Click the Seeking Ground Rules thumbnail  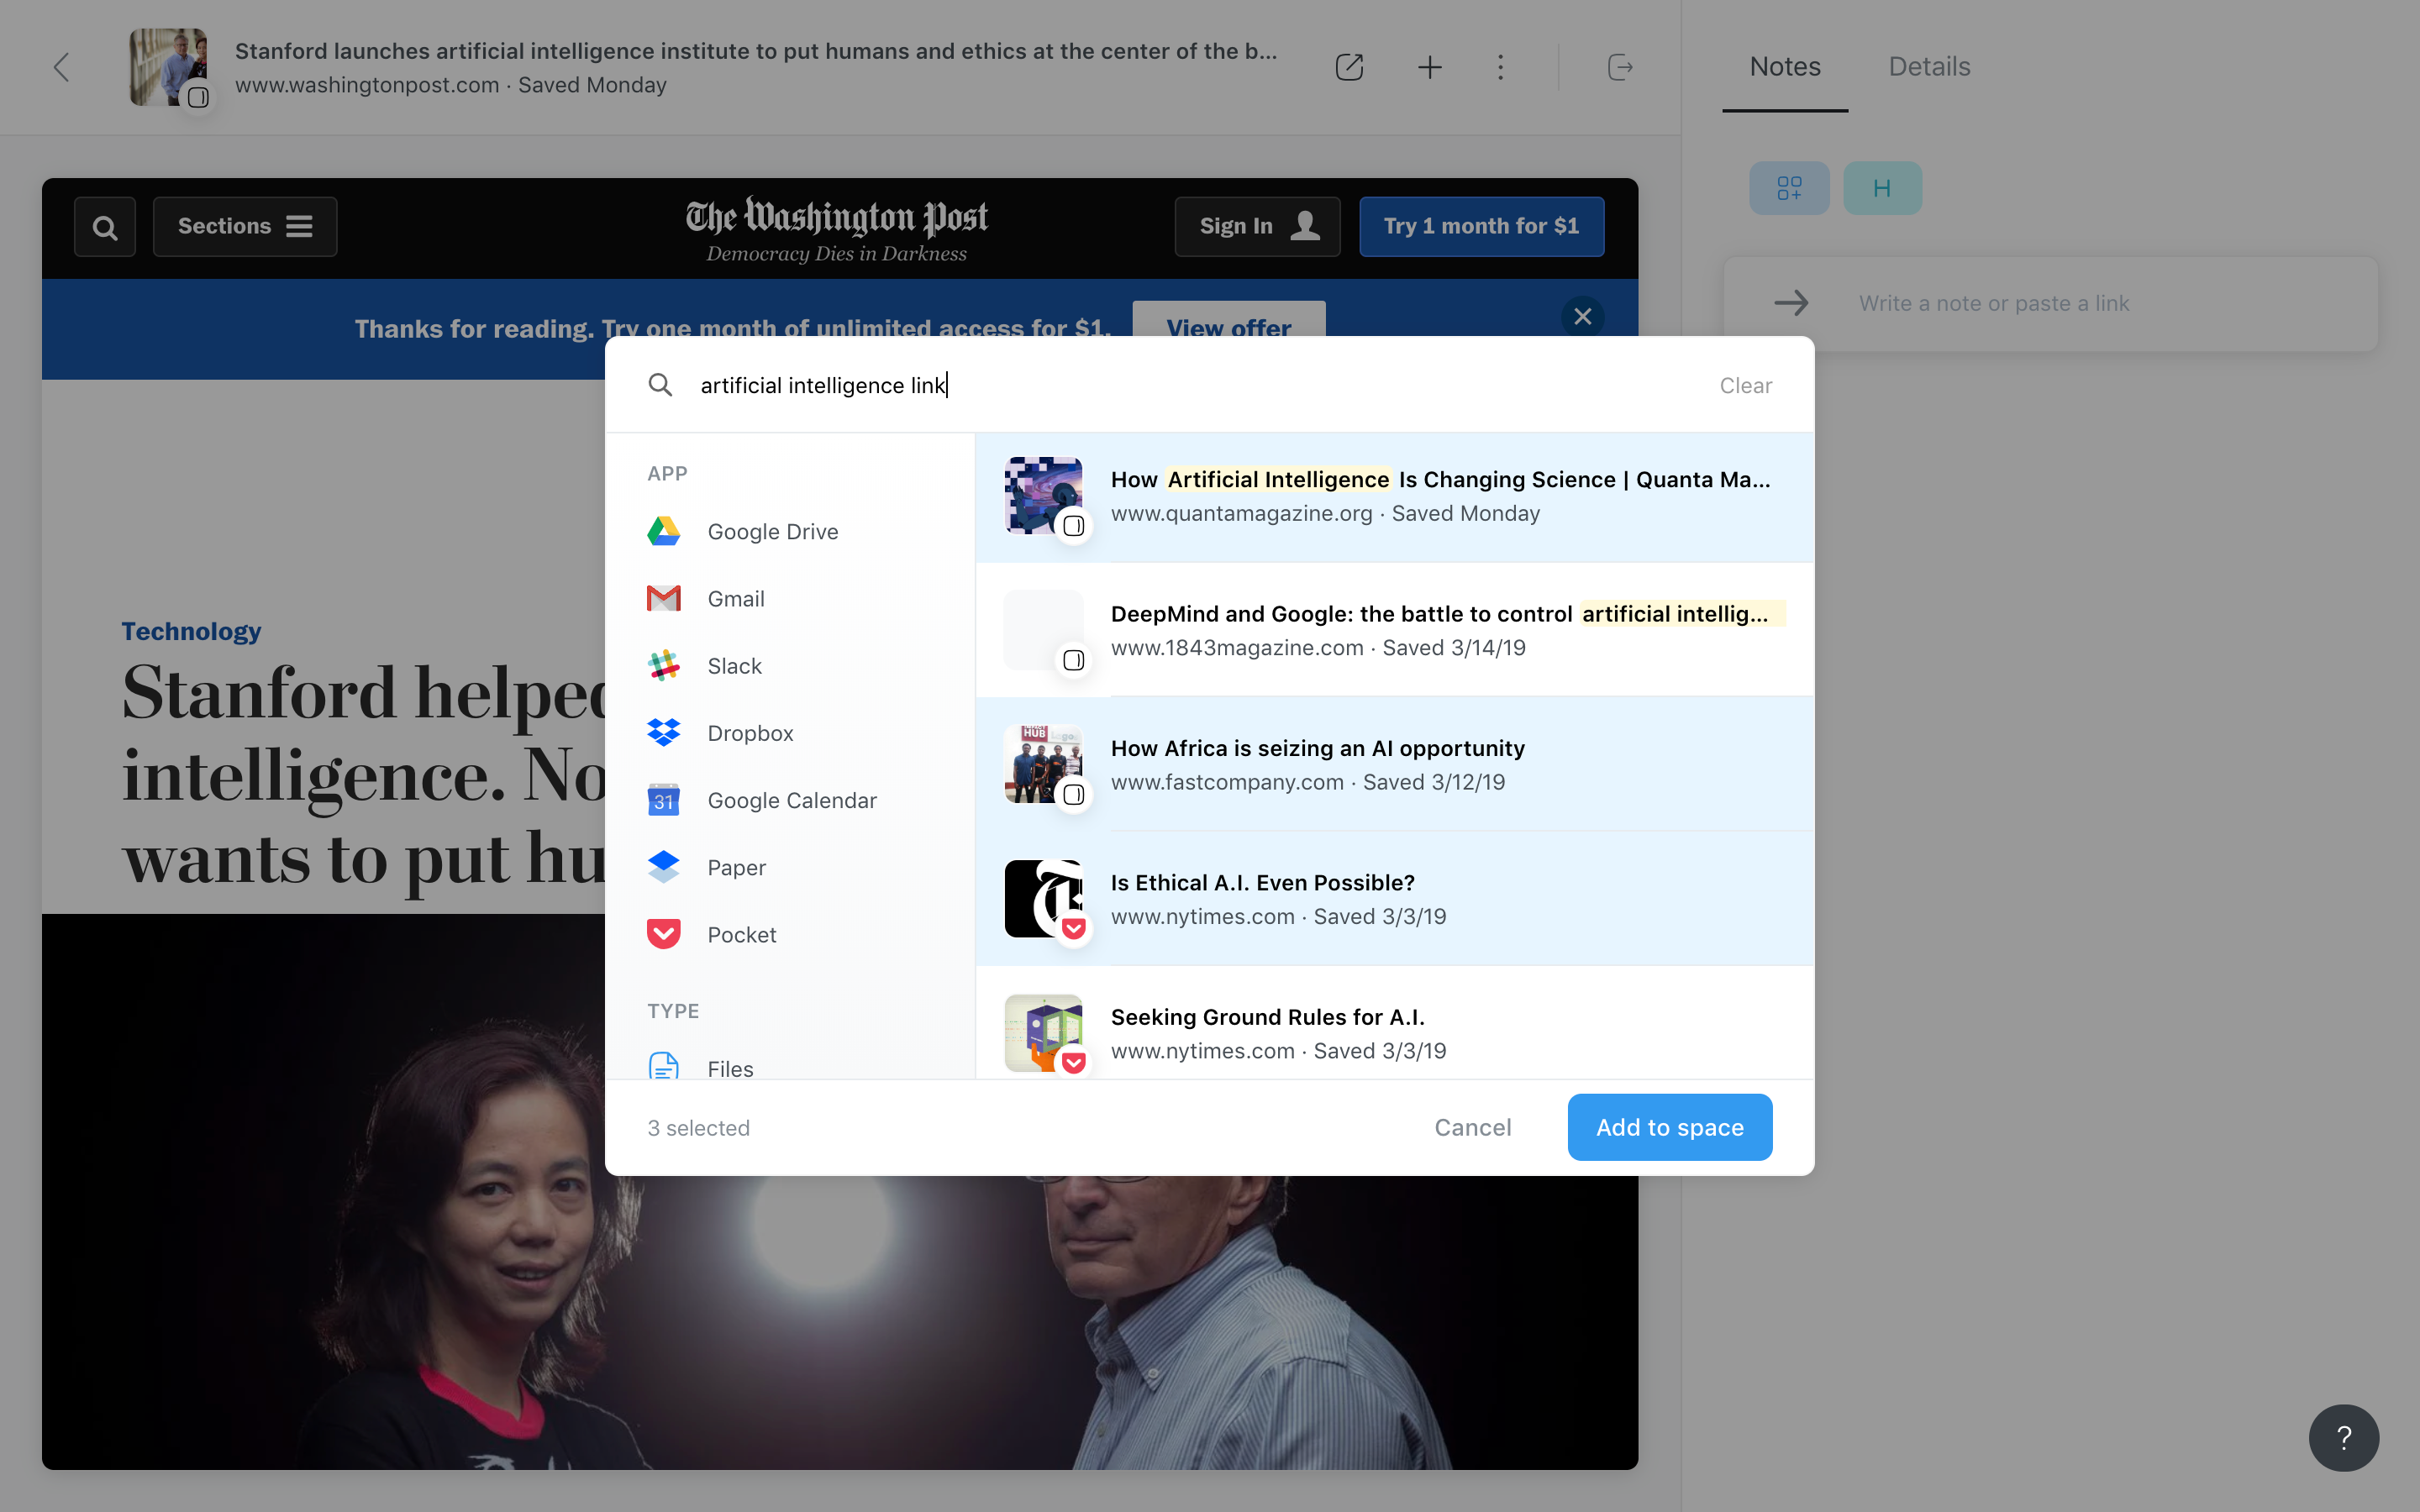tap(1043, 1032)
